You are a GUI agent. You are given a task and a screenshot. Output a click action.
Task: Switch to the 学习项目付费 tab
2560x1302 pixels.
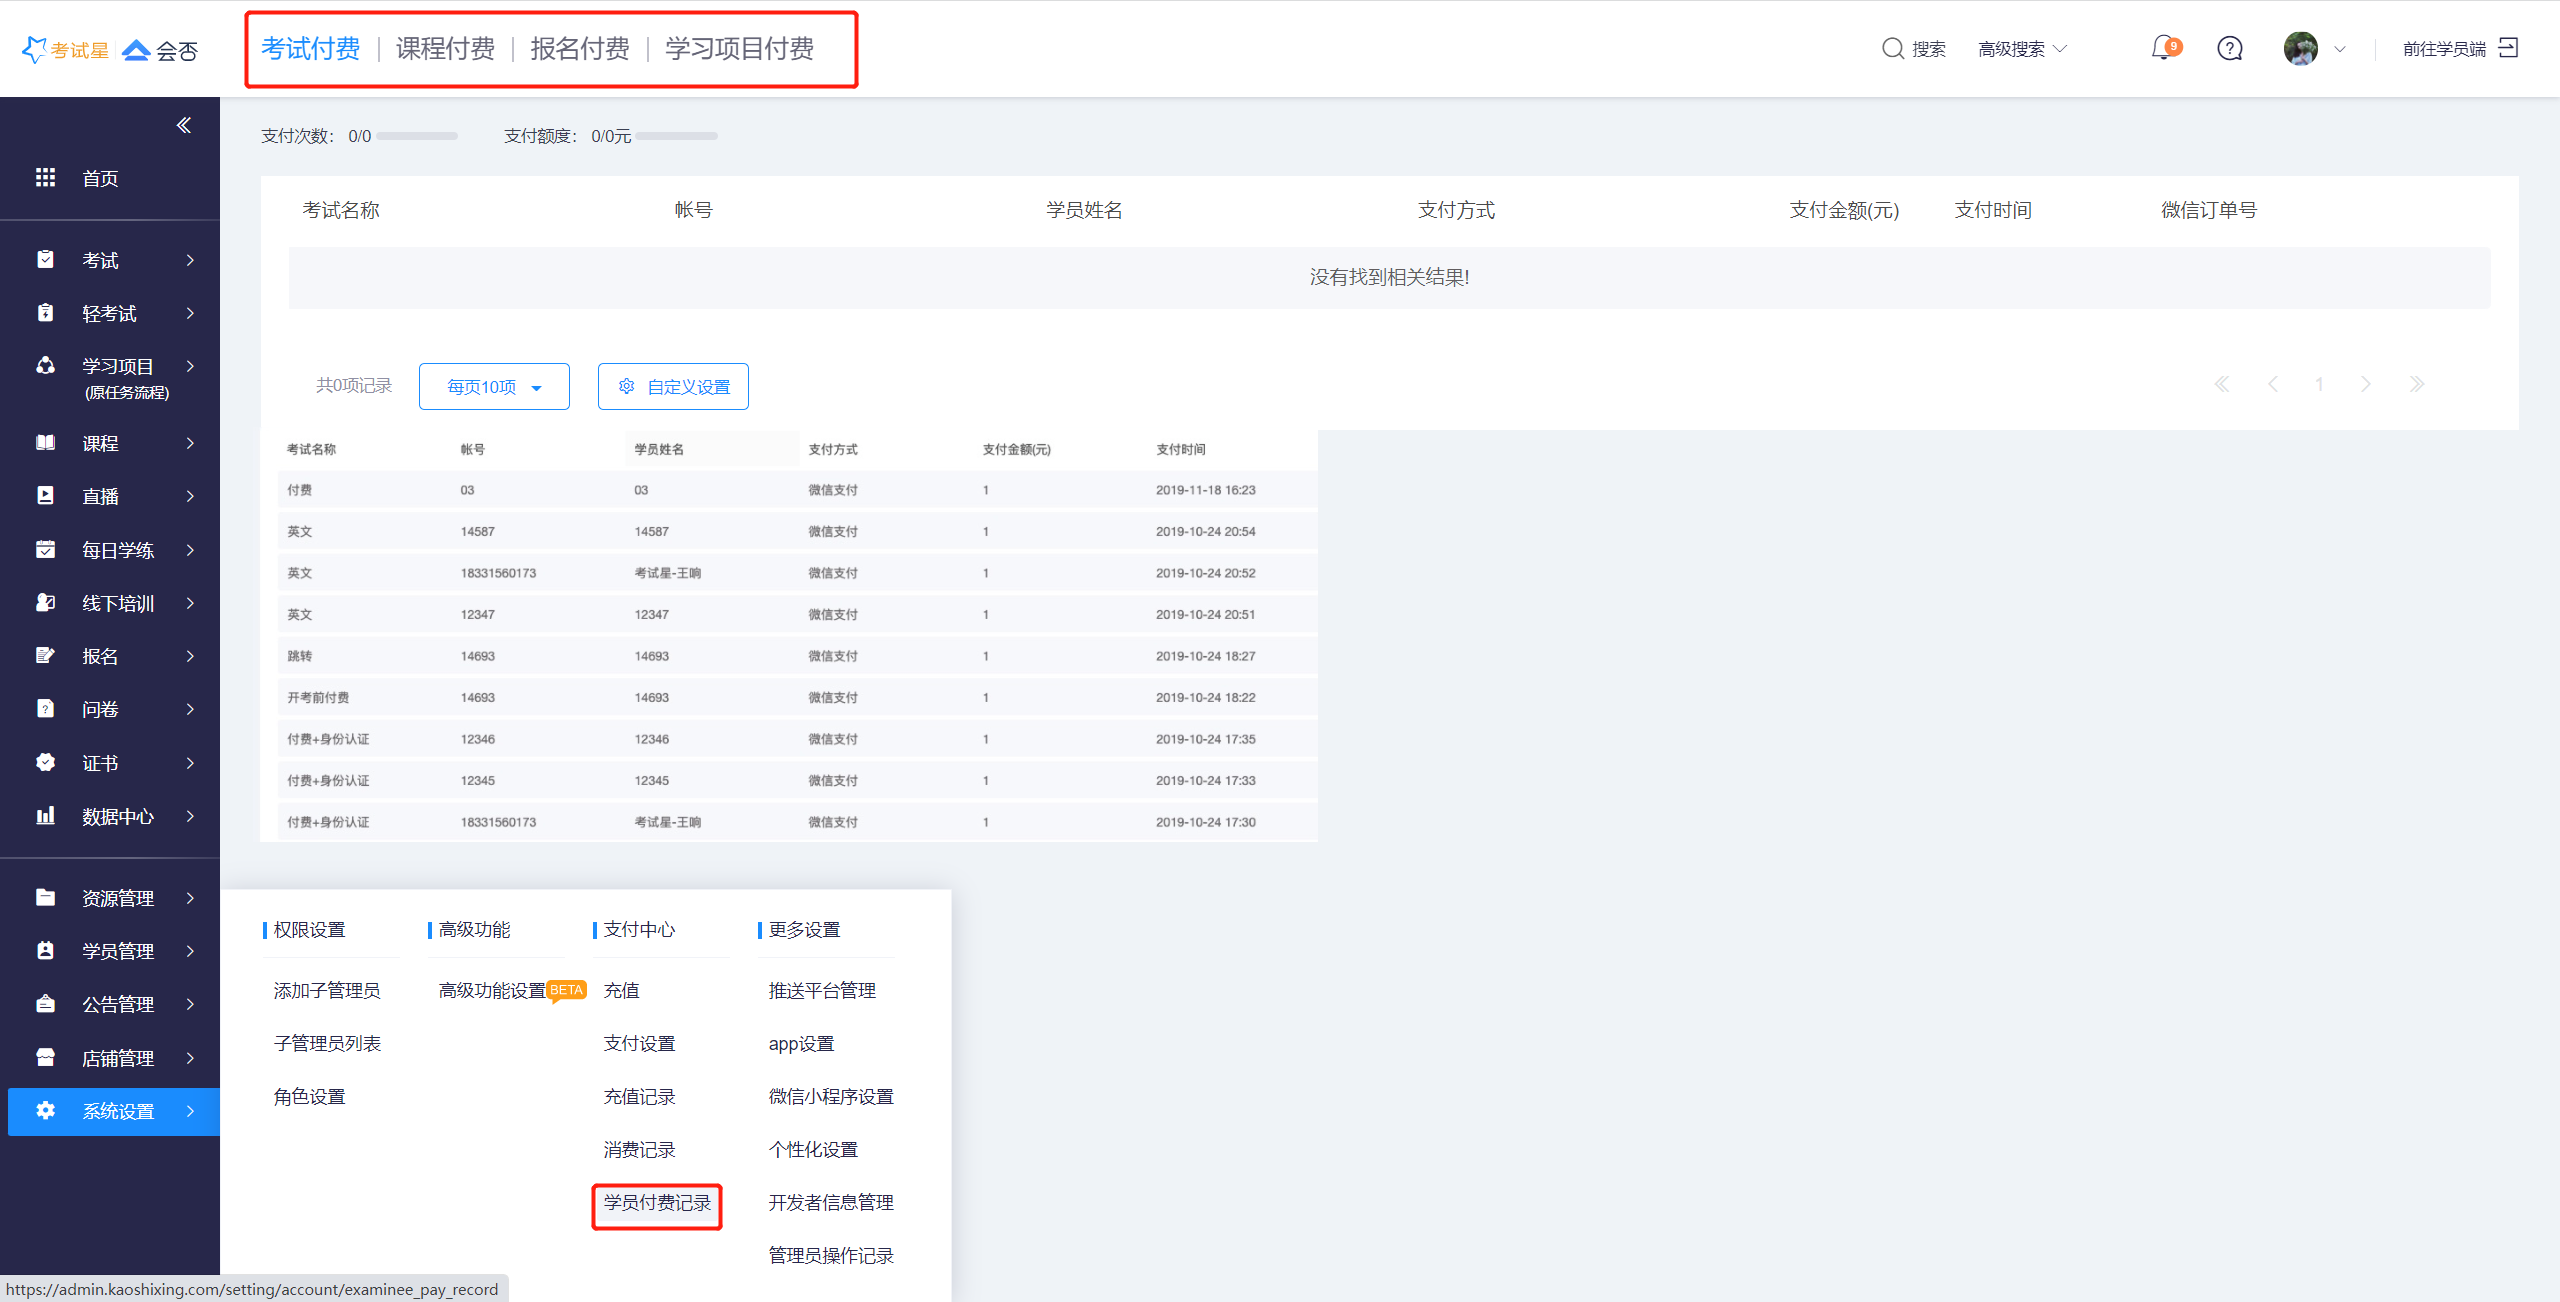coord(739,48)
